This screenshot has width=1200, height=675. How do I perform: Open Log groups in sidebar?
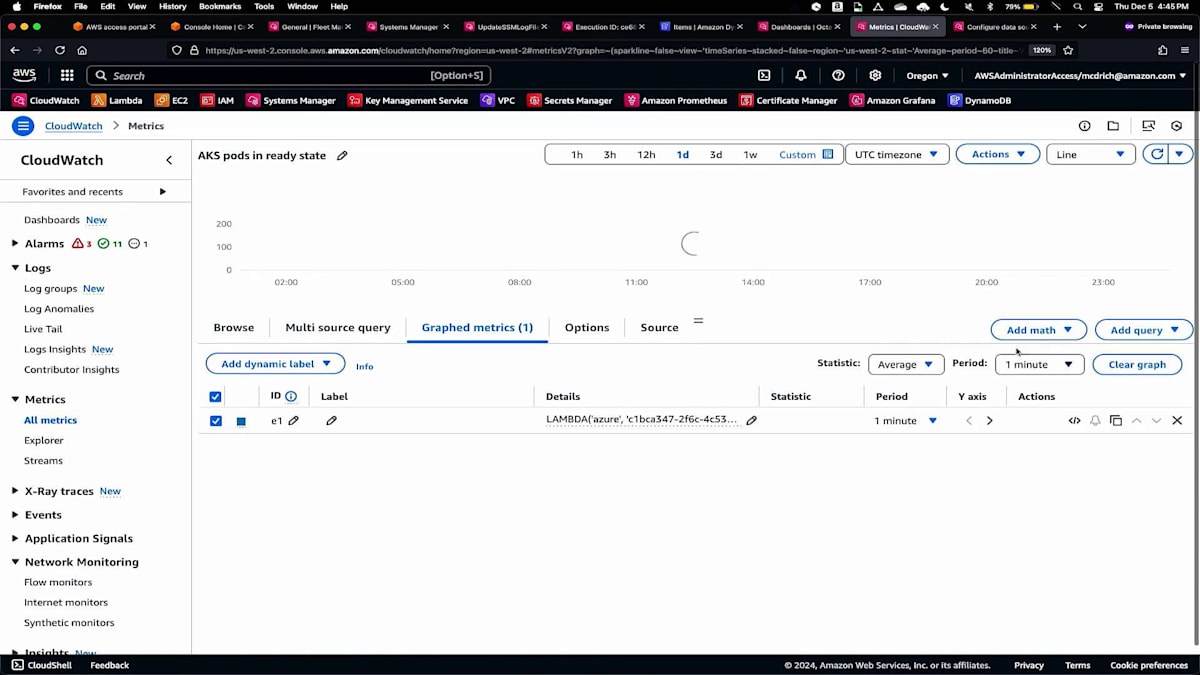pyautogui.click(x=50, y=288)
